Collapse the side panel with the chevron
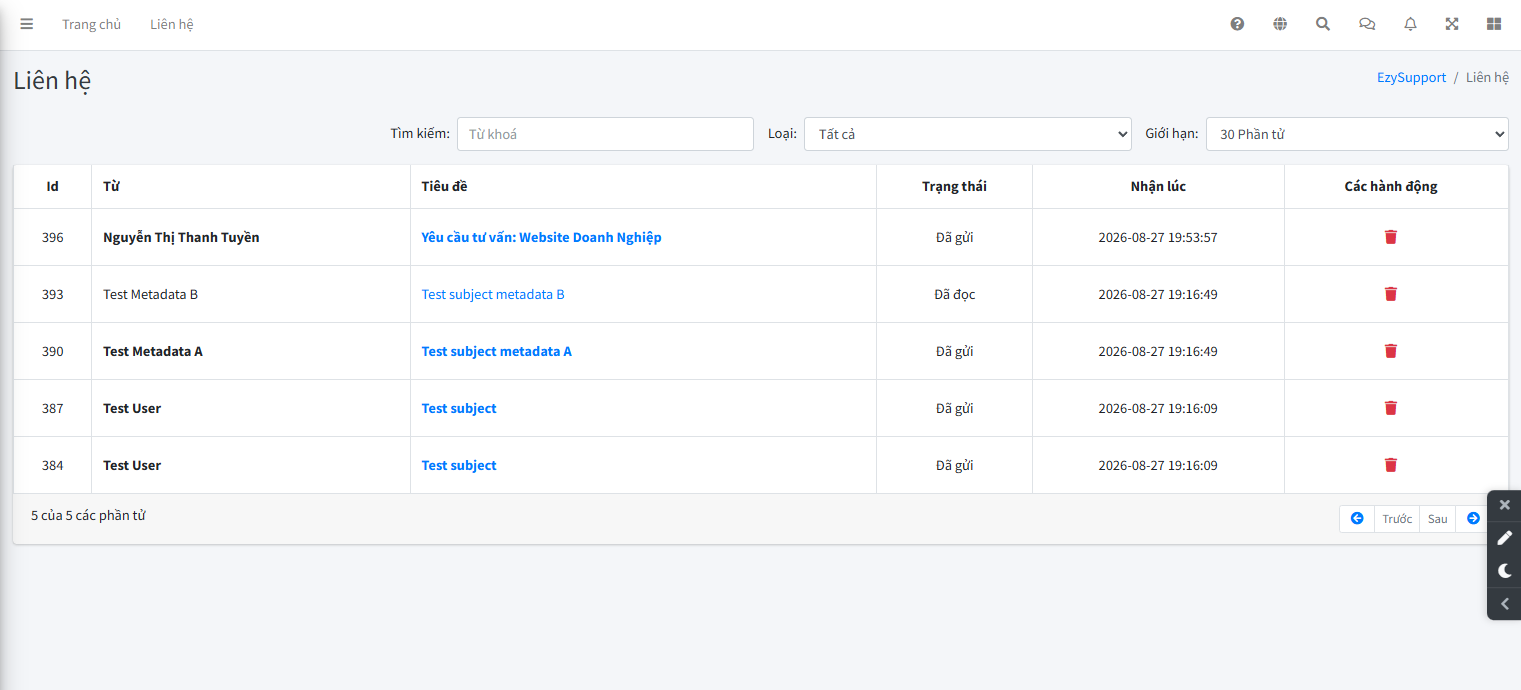The height and width of the screenshot is (690, 1521). (1505, 604)
